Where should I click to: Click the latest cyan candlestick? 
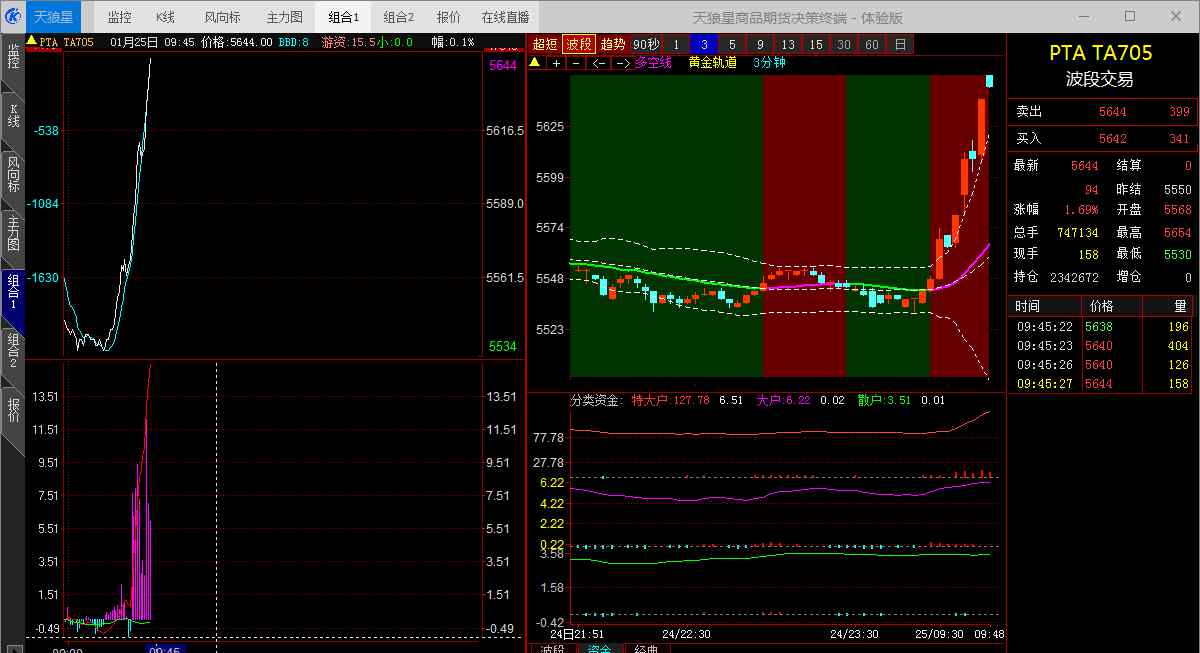989,81
